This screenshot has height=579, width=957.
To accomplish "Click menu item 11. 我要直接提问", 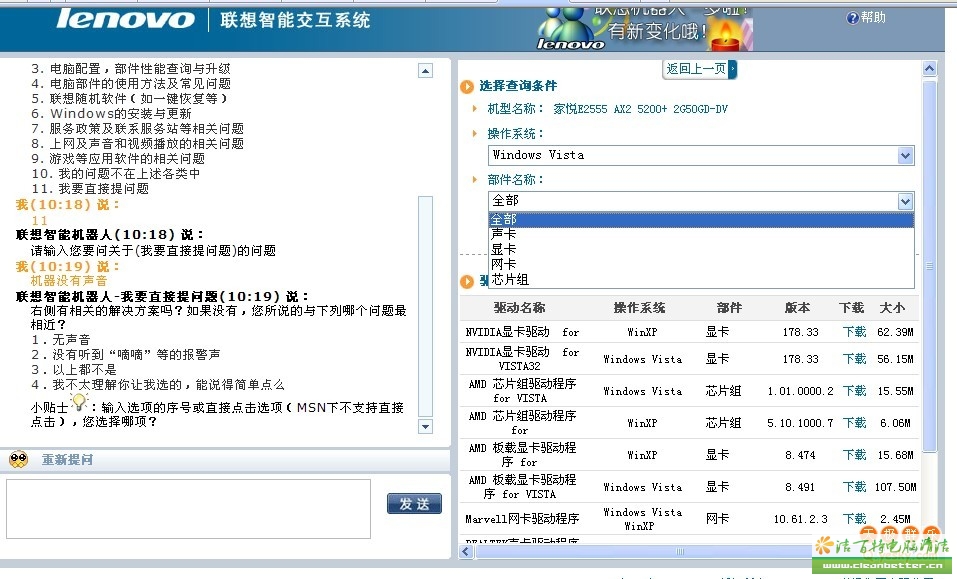I will pyautogui.click(x=90, y=189).
